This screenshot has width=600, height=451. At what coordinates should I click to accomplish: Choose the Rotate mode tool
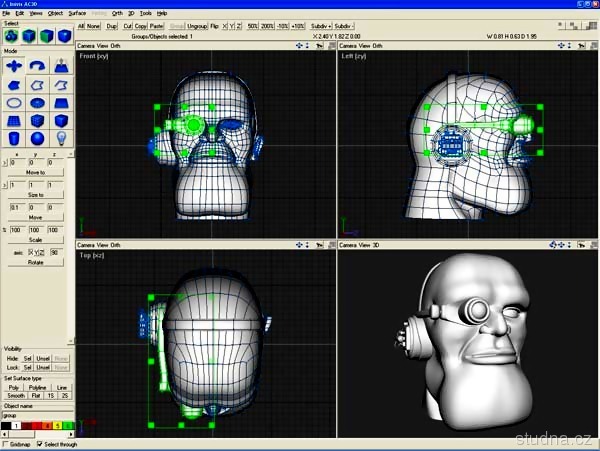coord(38,65)
